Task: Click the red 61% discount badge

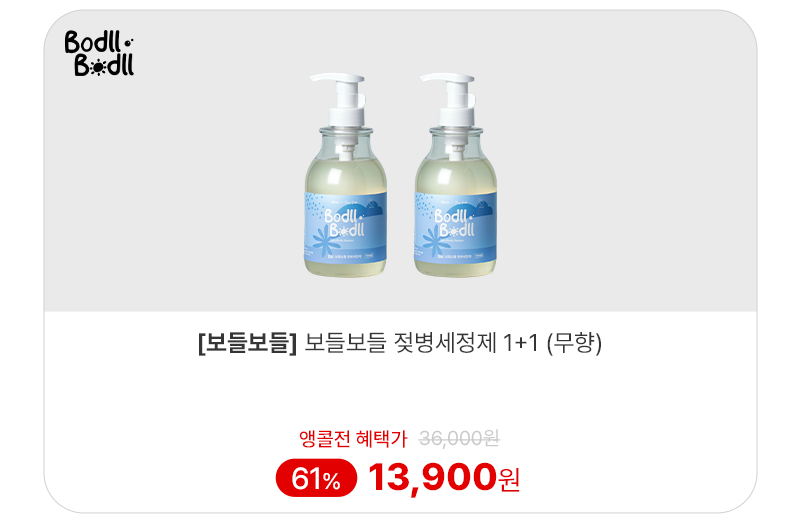Action: tap(316, 478)
